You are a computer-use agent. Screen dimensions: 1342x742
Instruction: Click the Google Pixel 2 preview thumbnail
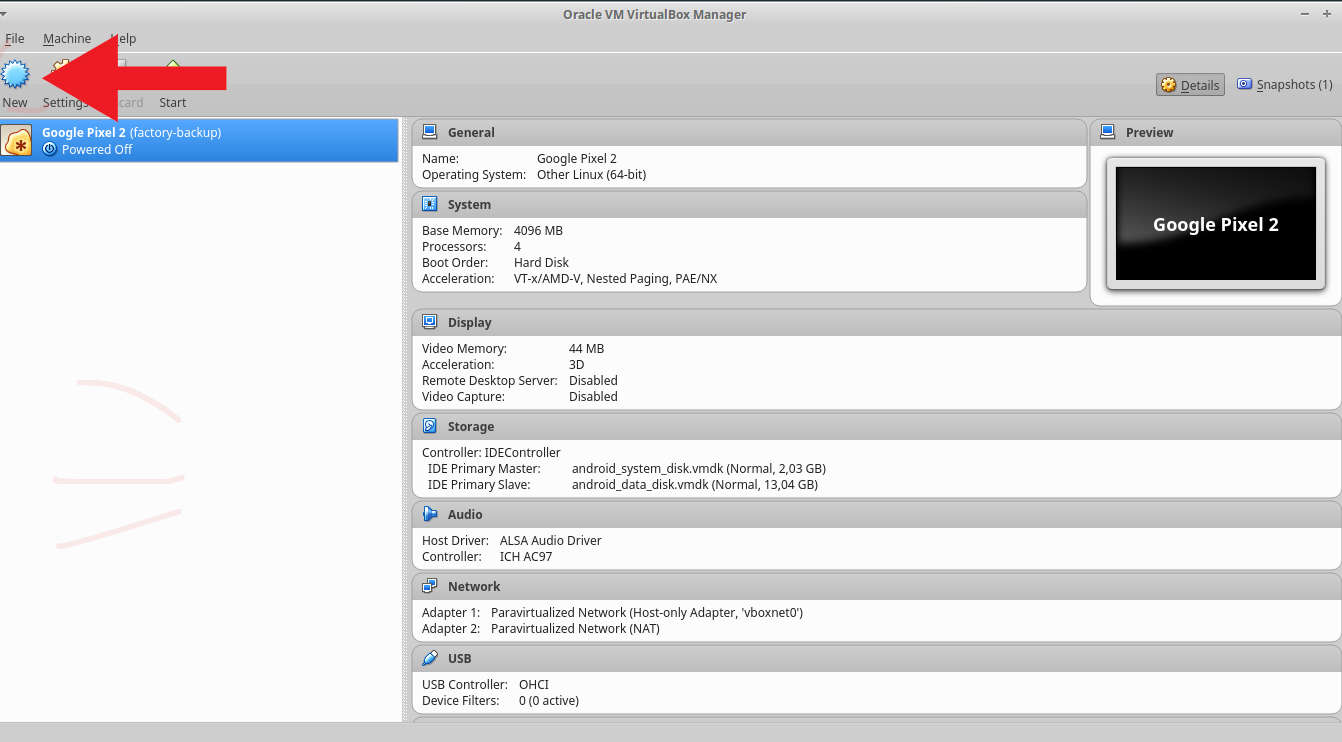click(1216, 224)
